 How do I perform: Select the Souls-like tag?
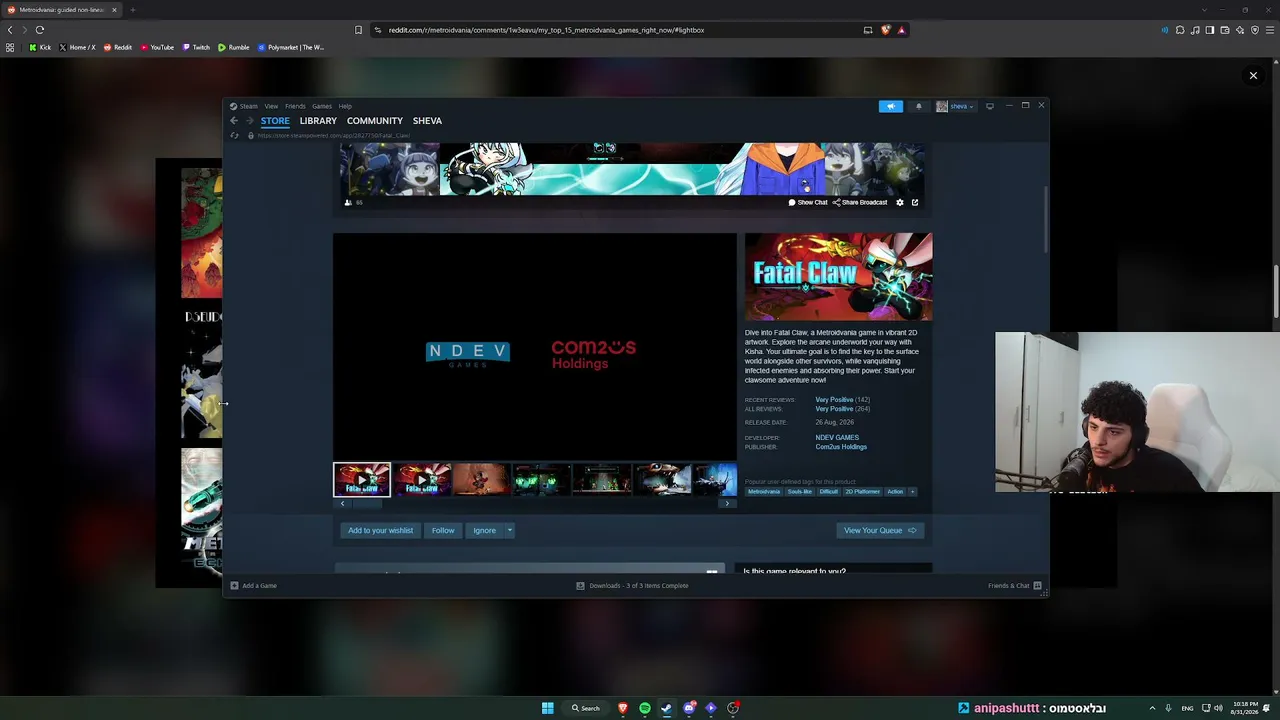pyautogui.click(x=800, y=492)
